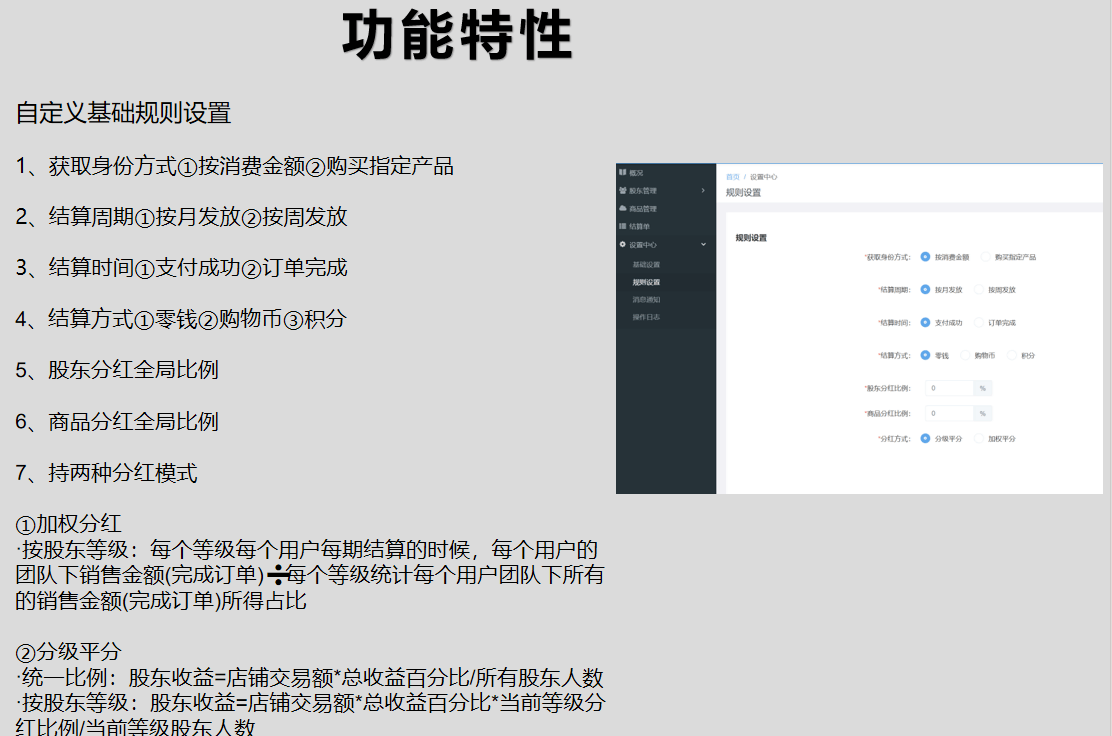The height and width of the screenshot is (736, 1112).
Task: Choose 购物币 settlement method radio
Action: (x=966, y=355)
